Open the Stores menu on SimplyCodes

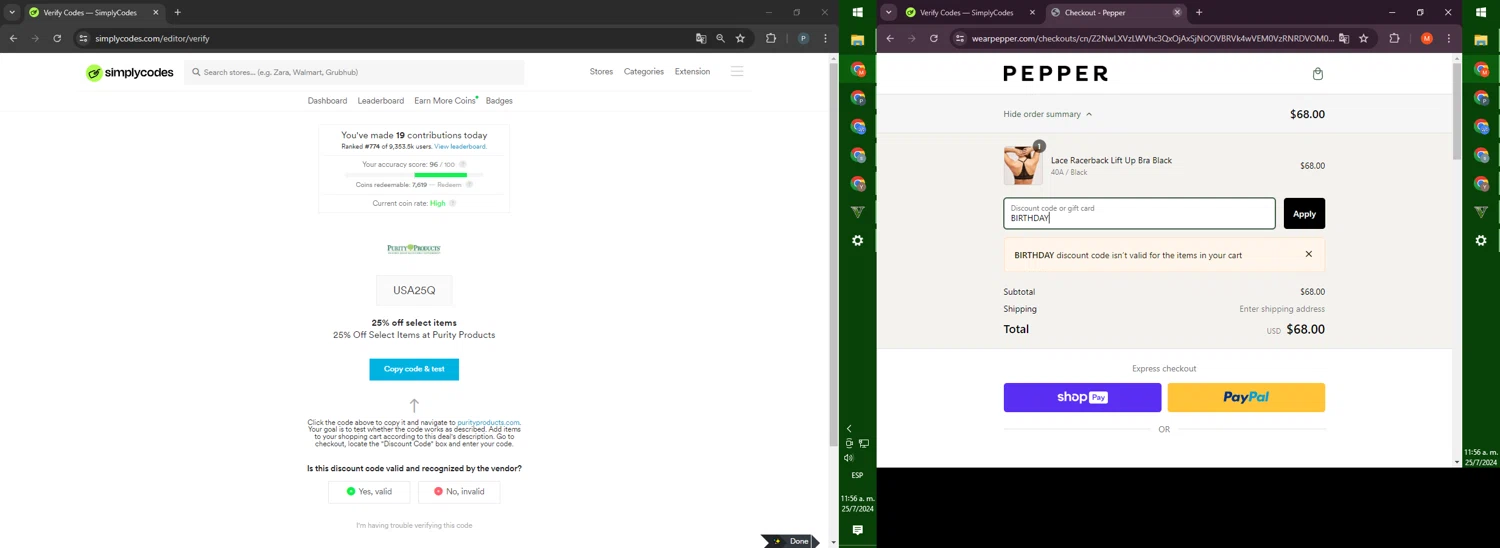[601, 72]
